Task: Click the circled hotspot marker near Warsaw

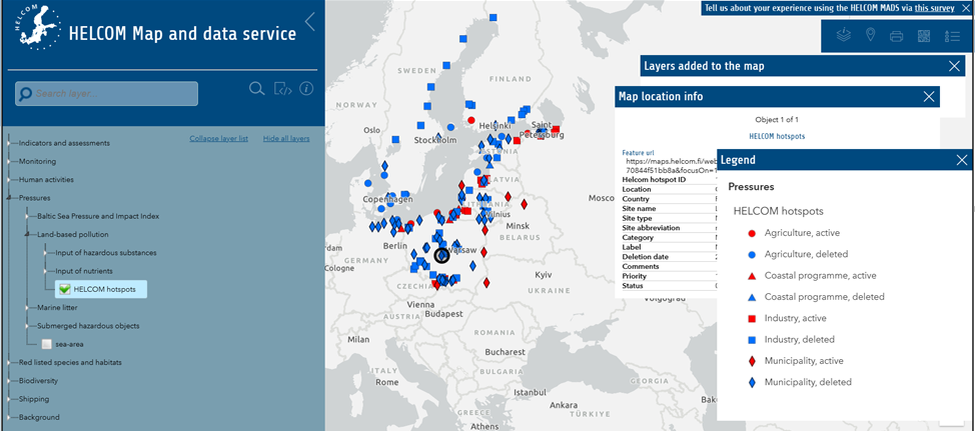Action: pyautogui.click(x=441, y=255)
